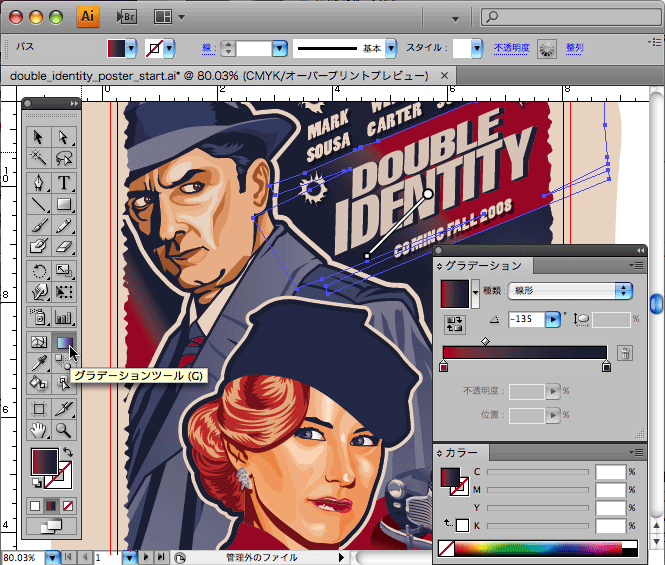Select the Scale tool

pos(64,271)
